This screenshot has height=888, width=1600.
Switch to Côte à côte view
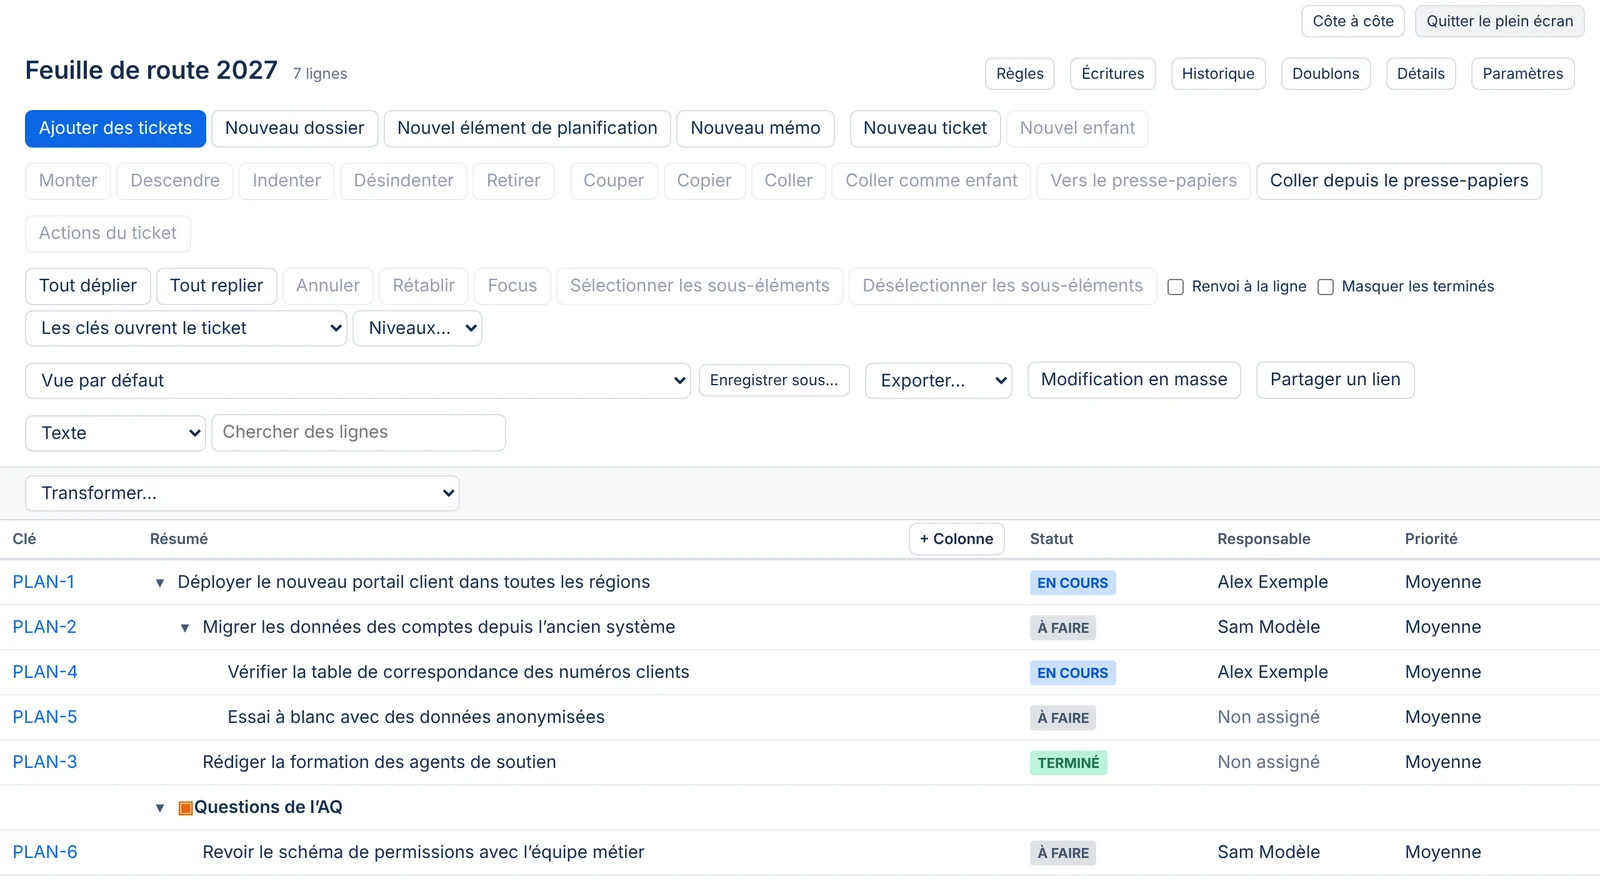point(1353,21)
